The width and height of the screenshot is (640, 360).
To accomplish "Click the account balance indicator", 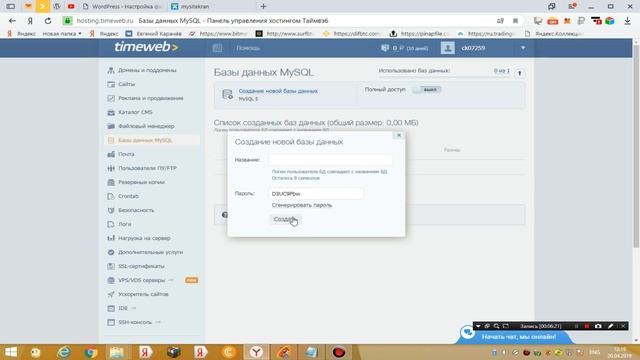I will [x=404, y=48].
